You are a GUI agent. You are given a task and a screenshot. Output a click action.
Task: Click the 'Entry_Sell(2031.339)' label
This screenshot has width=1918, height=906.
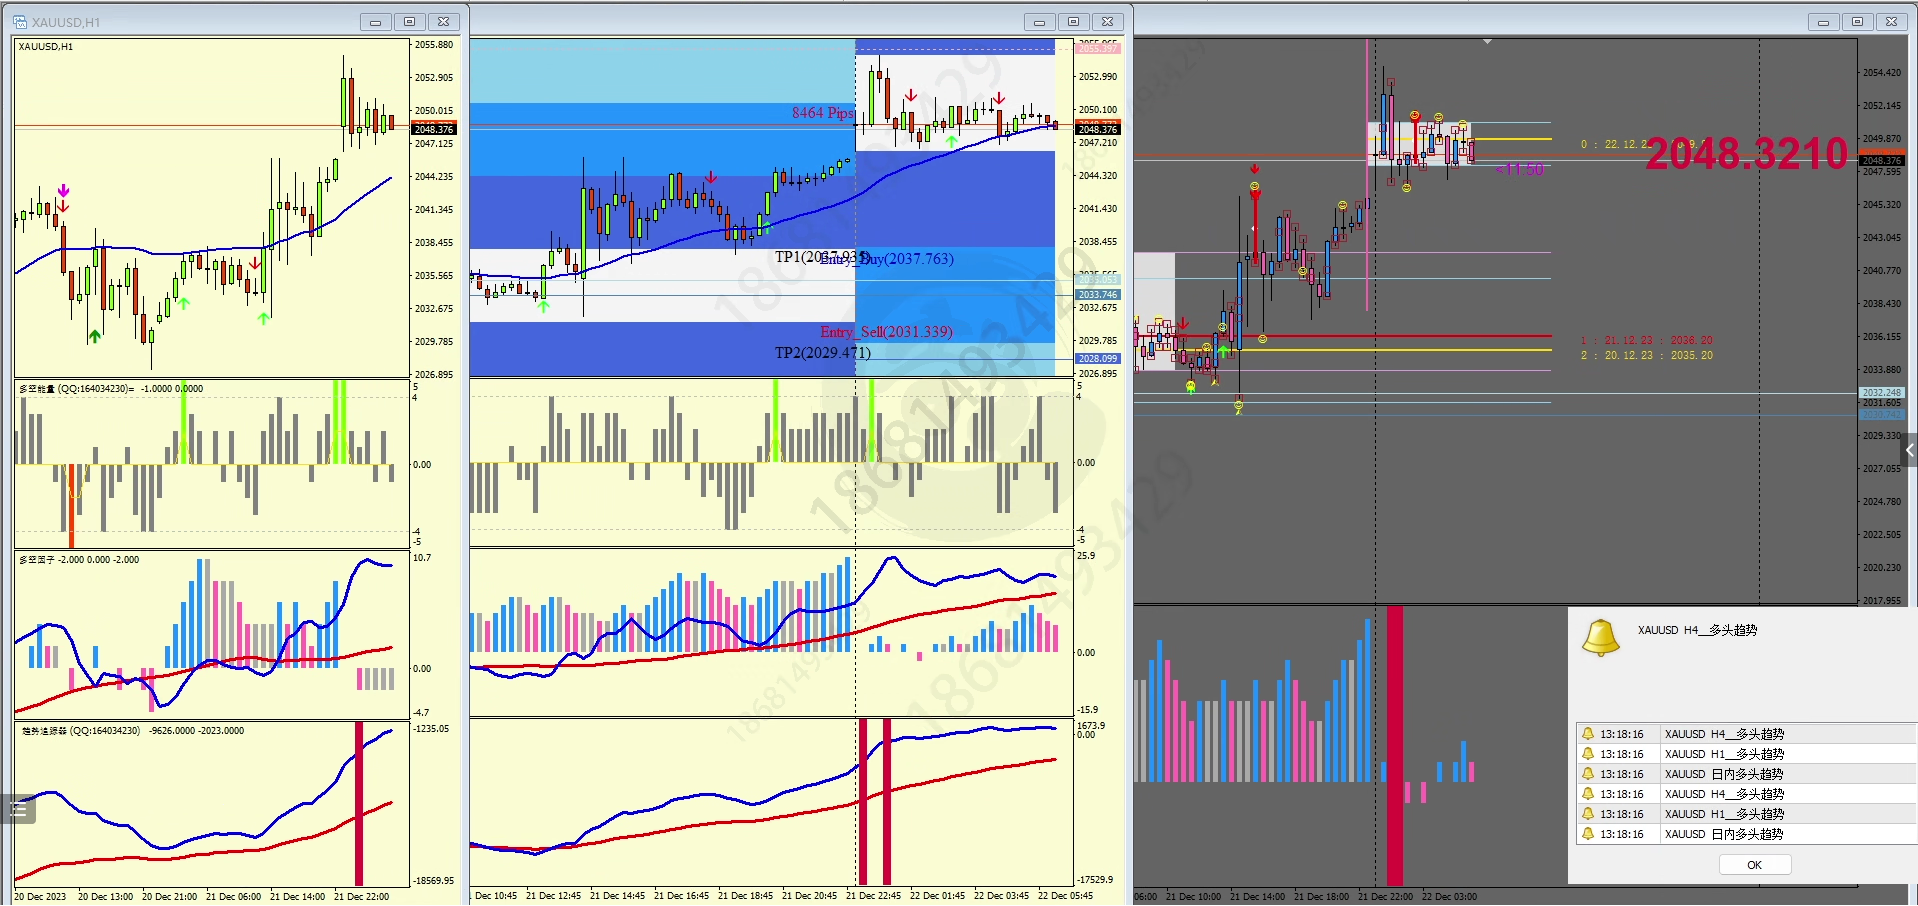[x=886, y=332]
